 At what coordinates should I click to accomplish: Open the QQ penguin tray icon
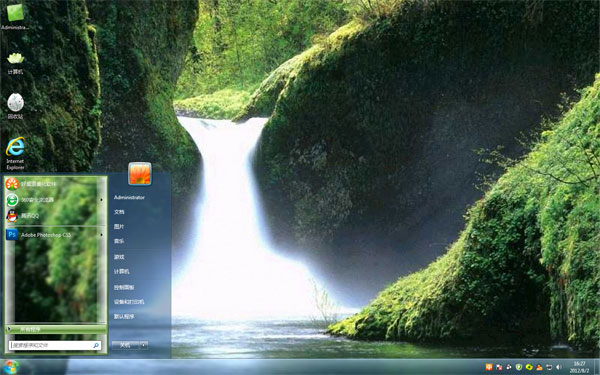(539, 367)
